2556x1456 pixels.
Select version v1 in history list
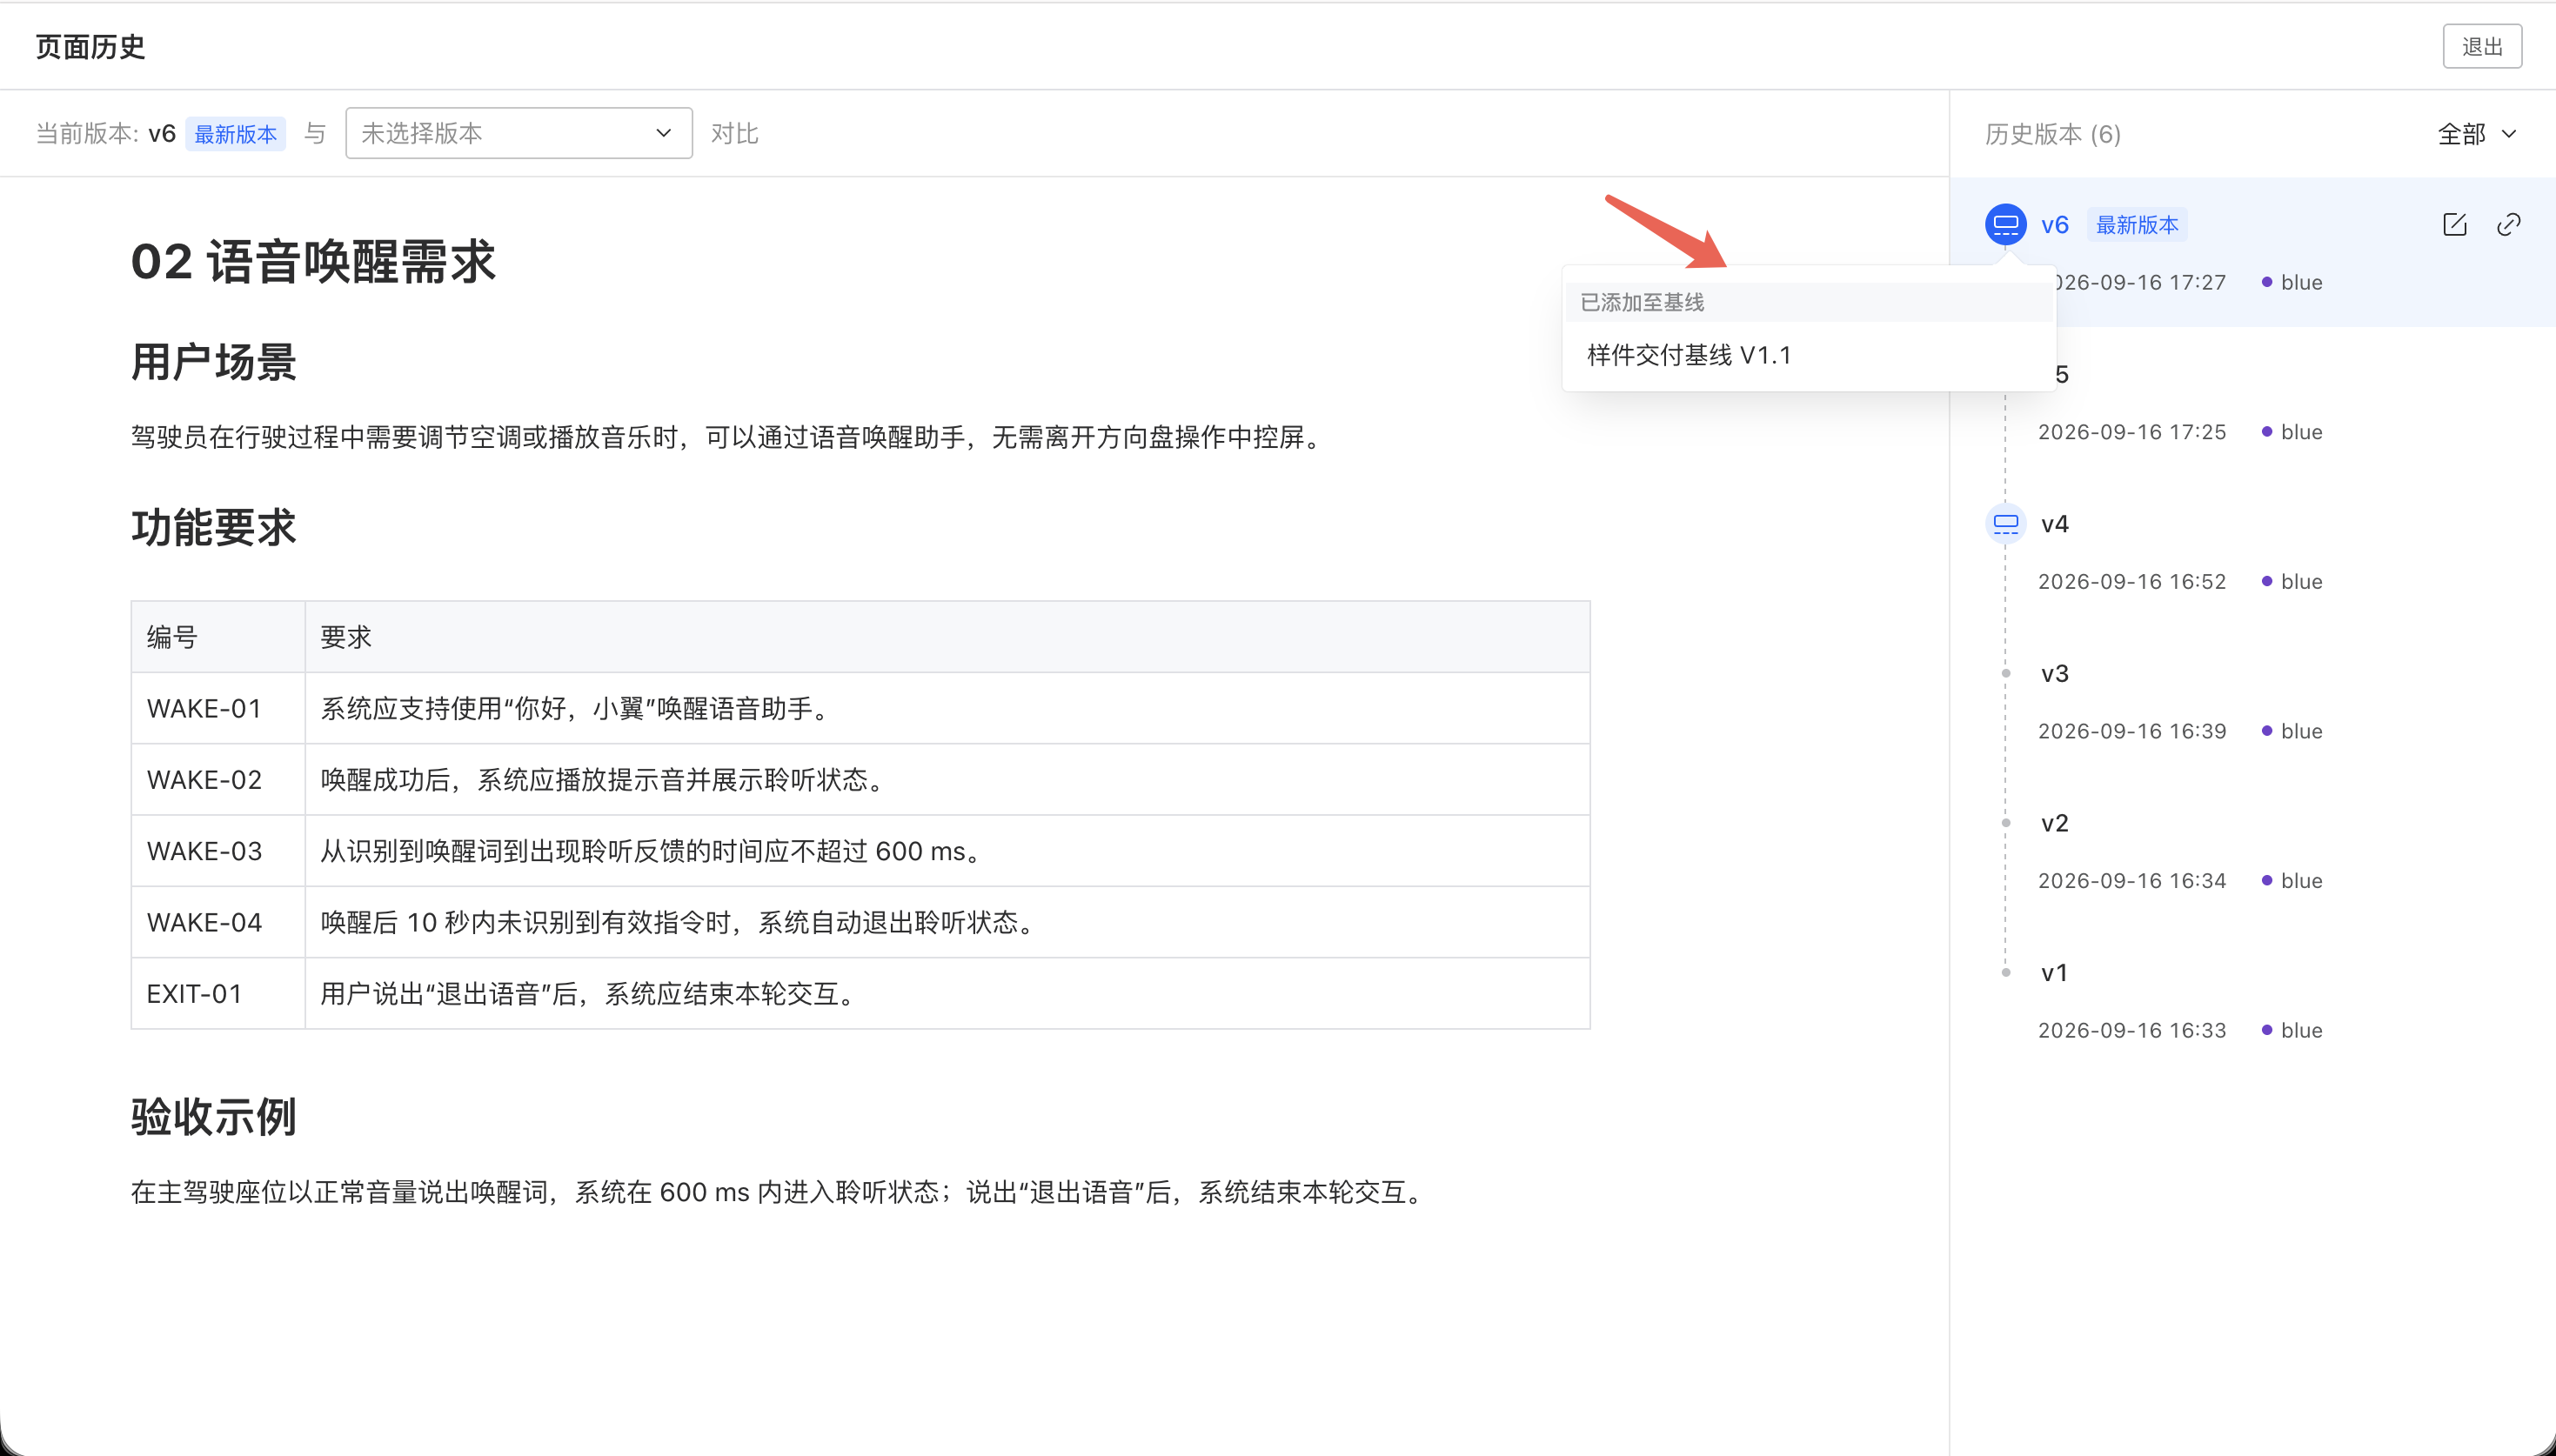(x=2054, y=973)
